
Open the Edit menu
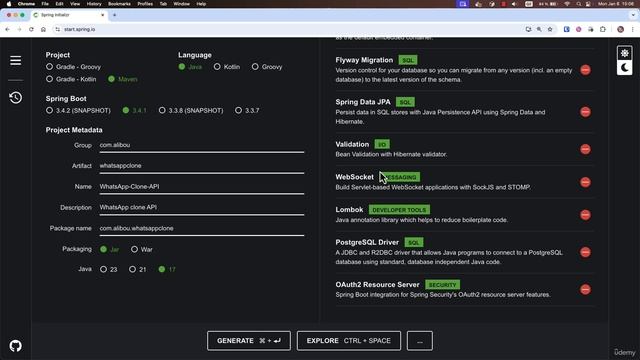[x=60, y=4]
